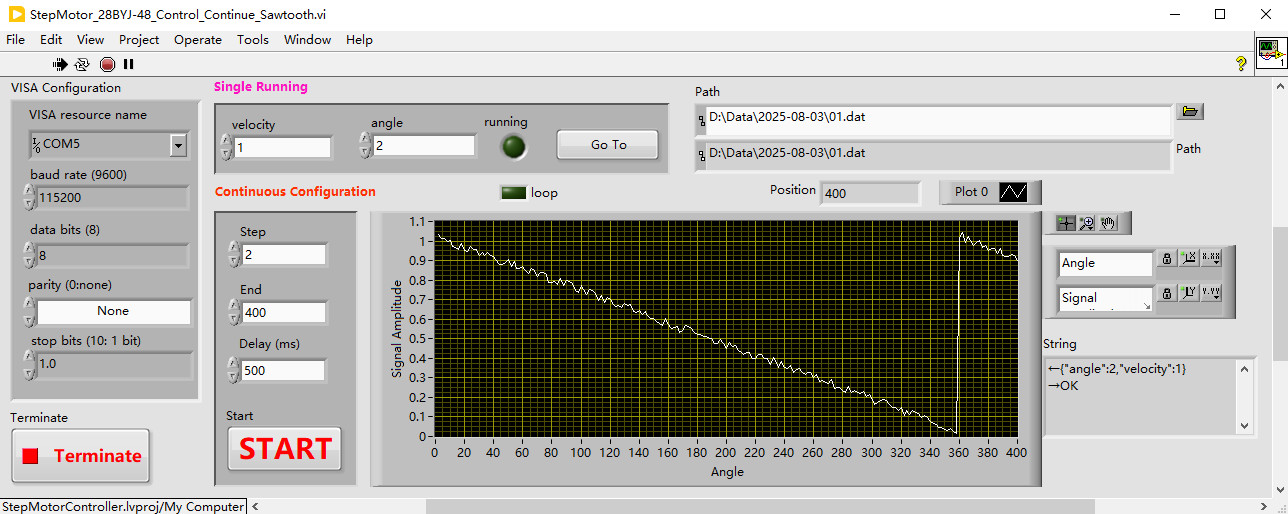The height and width of the screenshot is (514, 1288).
Task: Click the horizontal scrollbar left arrow
Action: (x=256, y=506)
